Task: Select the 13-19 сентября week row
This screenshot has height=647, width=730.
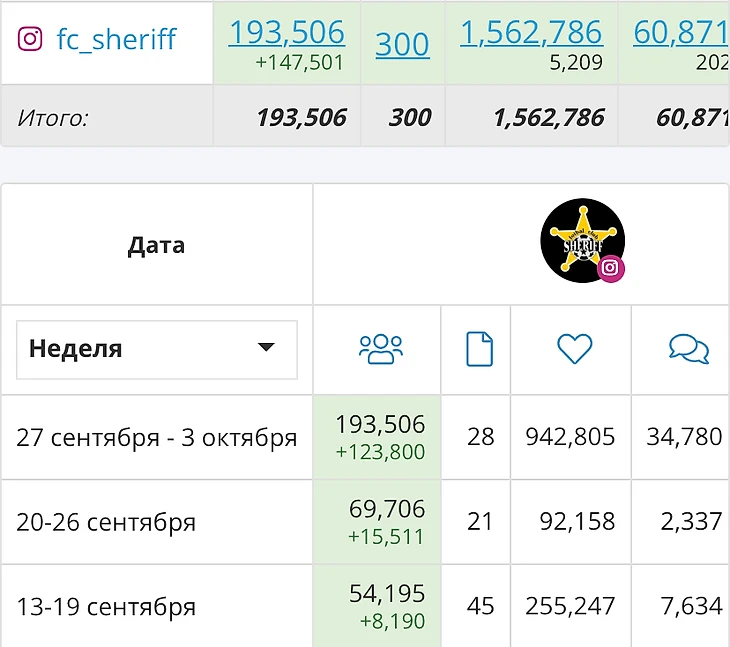Action: [106, 607]
